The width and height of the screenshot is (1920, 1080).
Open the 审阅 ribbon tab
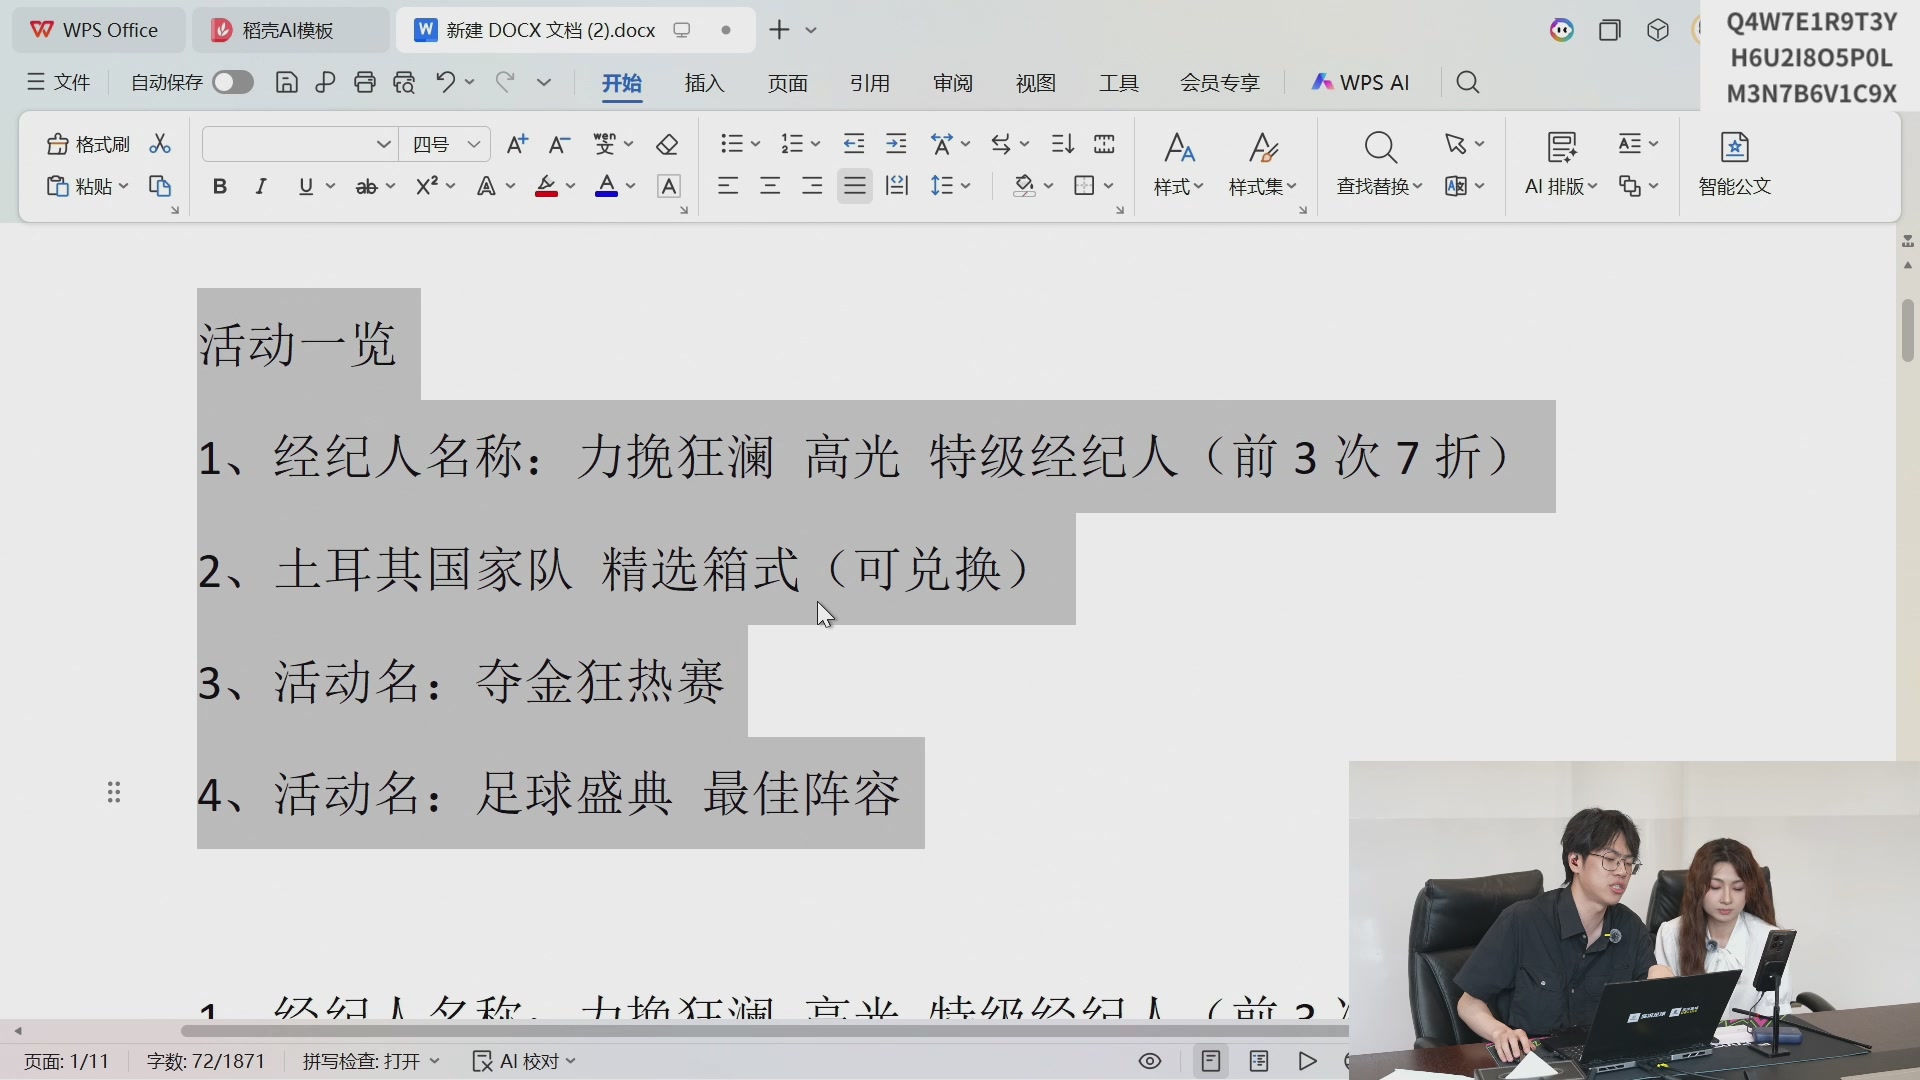tap(953, 83)
